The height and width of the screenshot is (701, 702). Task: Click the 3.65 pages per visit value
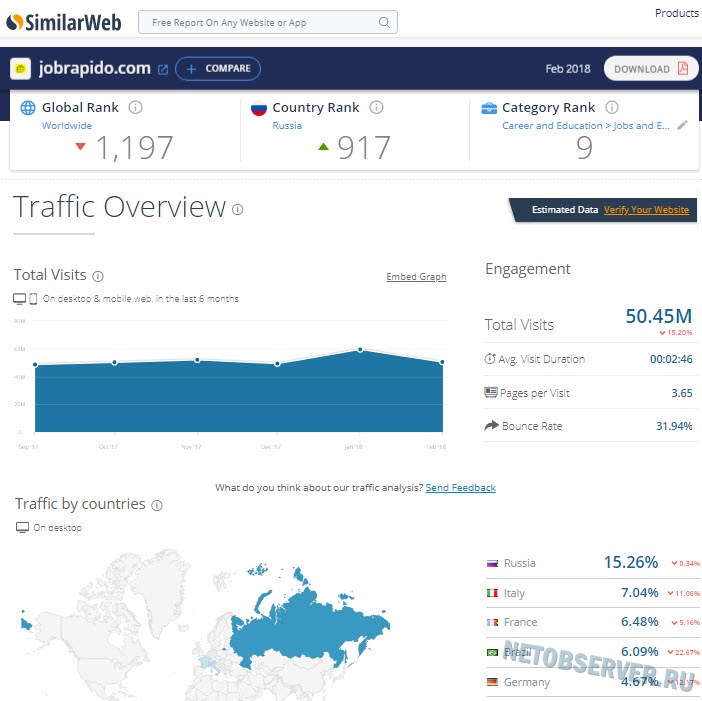tap(681, 393)
